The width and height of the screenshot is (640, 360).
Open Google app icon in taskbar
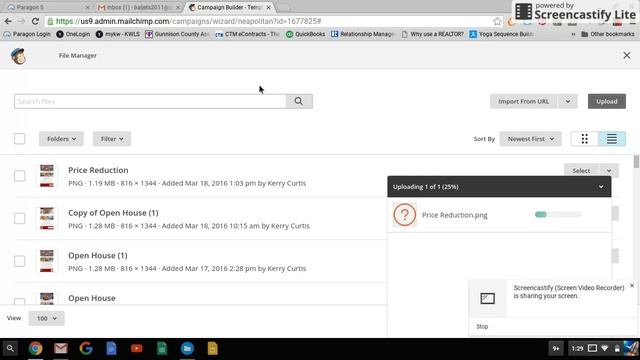(x=86, y=348)
